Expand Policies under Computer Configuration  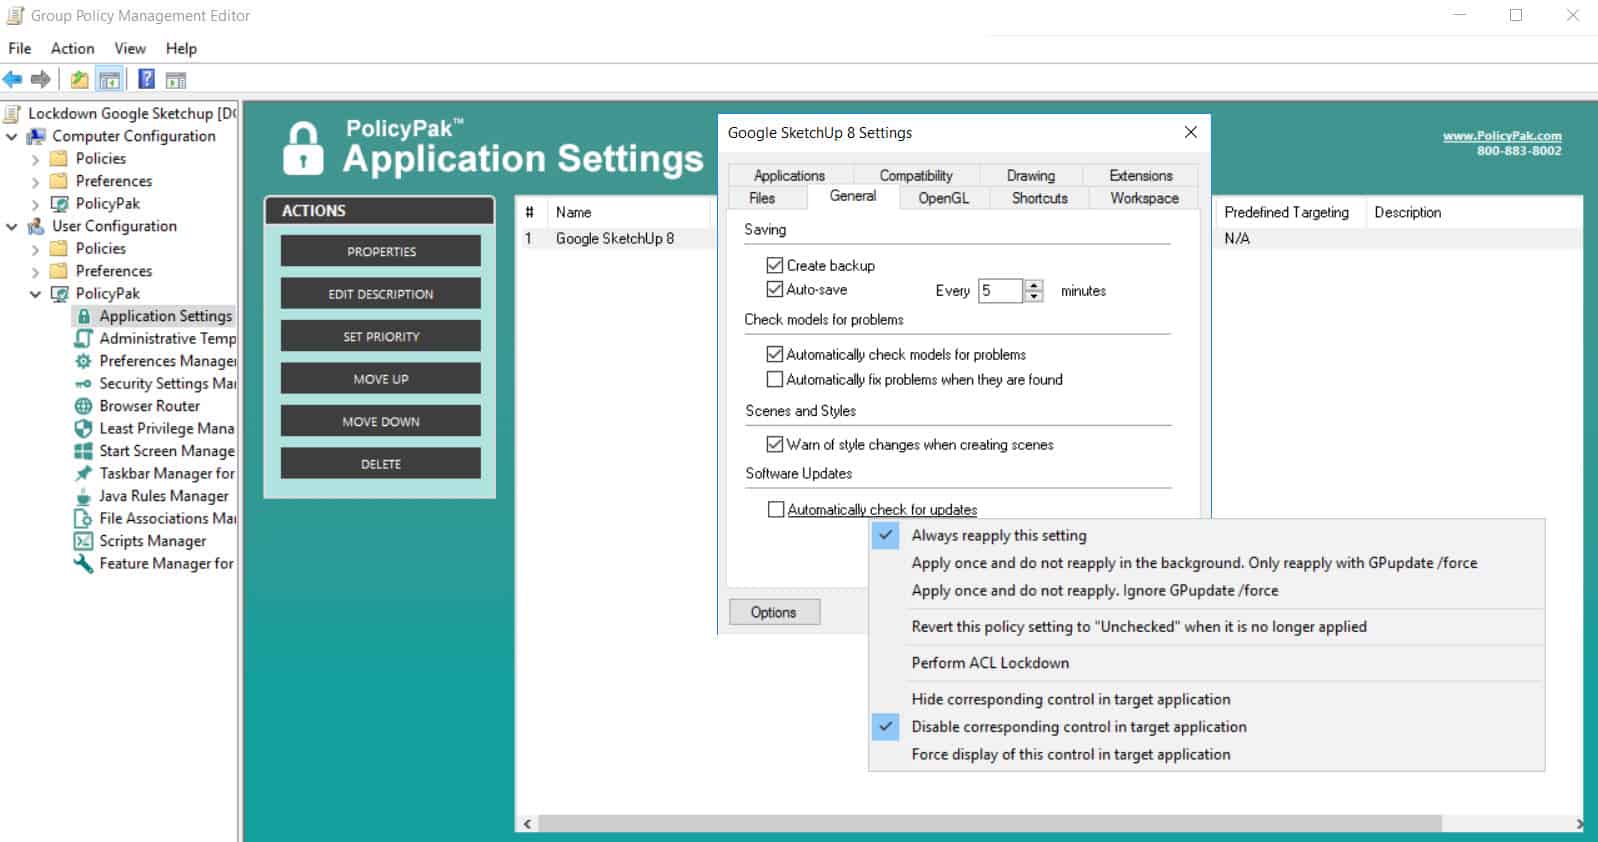click(36, 159)
